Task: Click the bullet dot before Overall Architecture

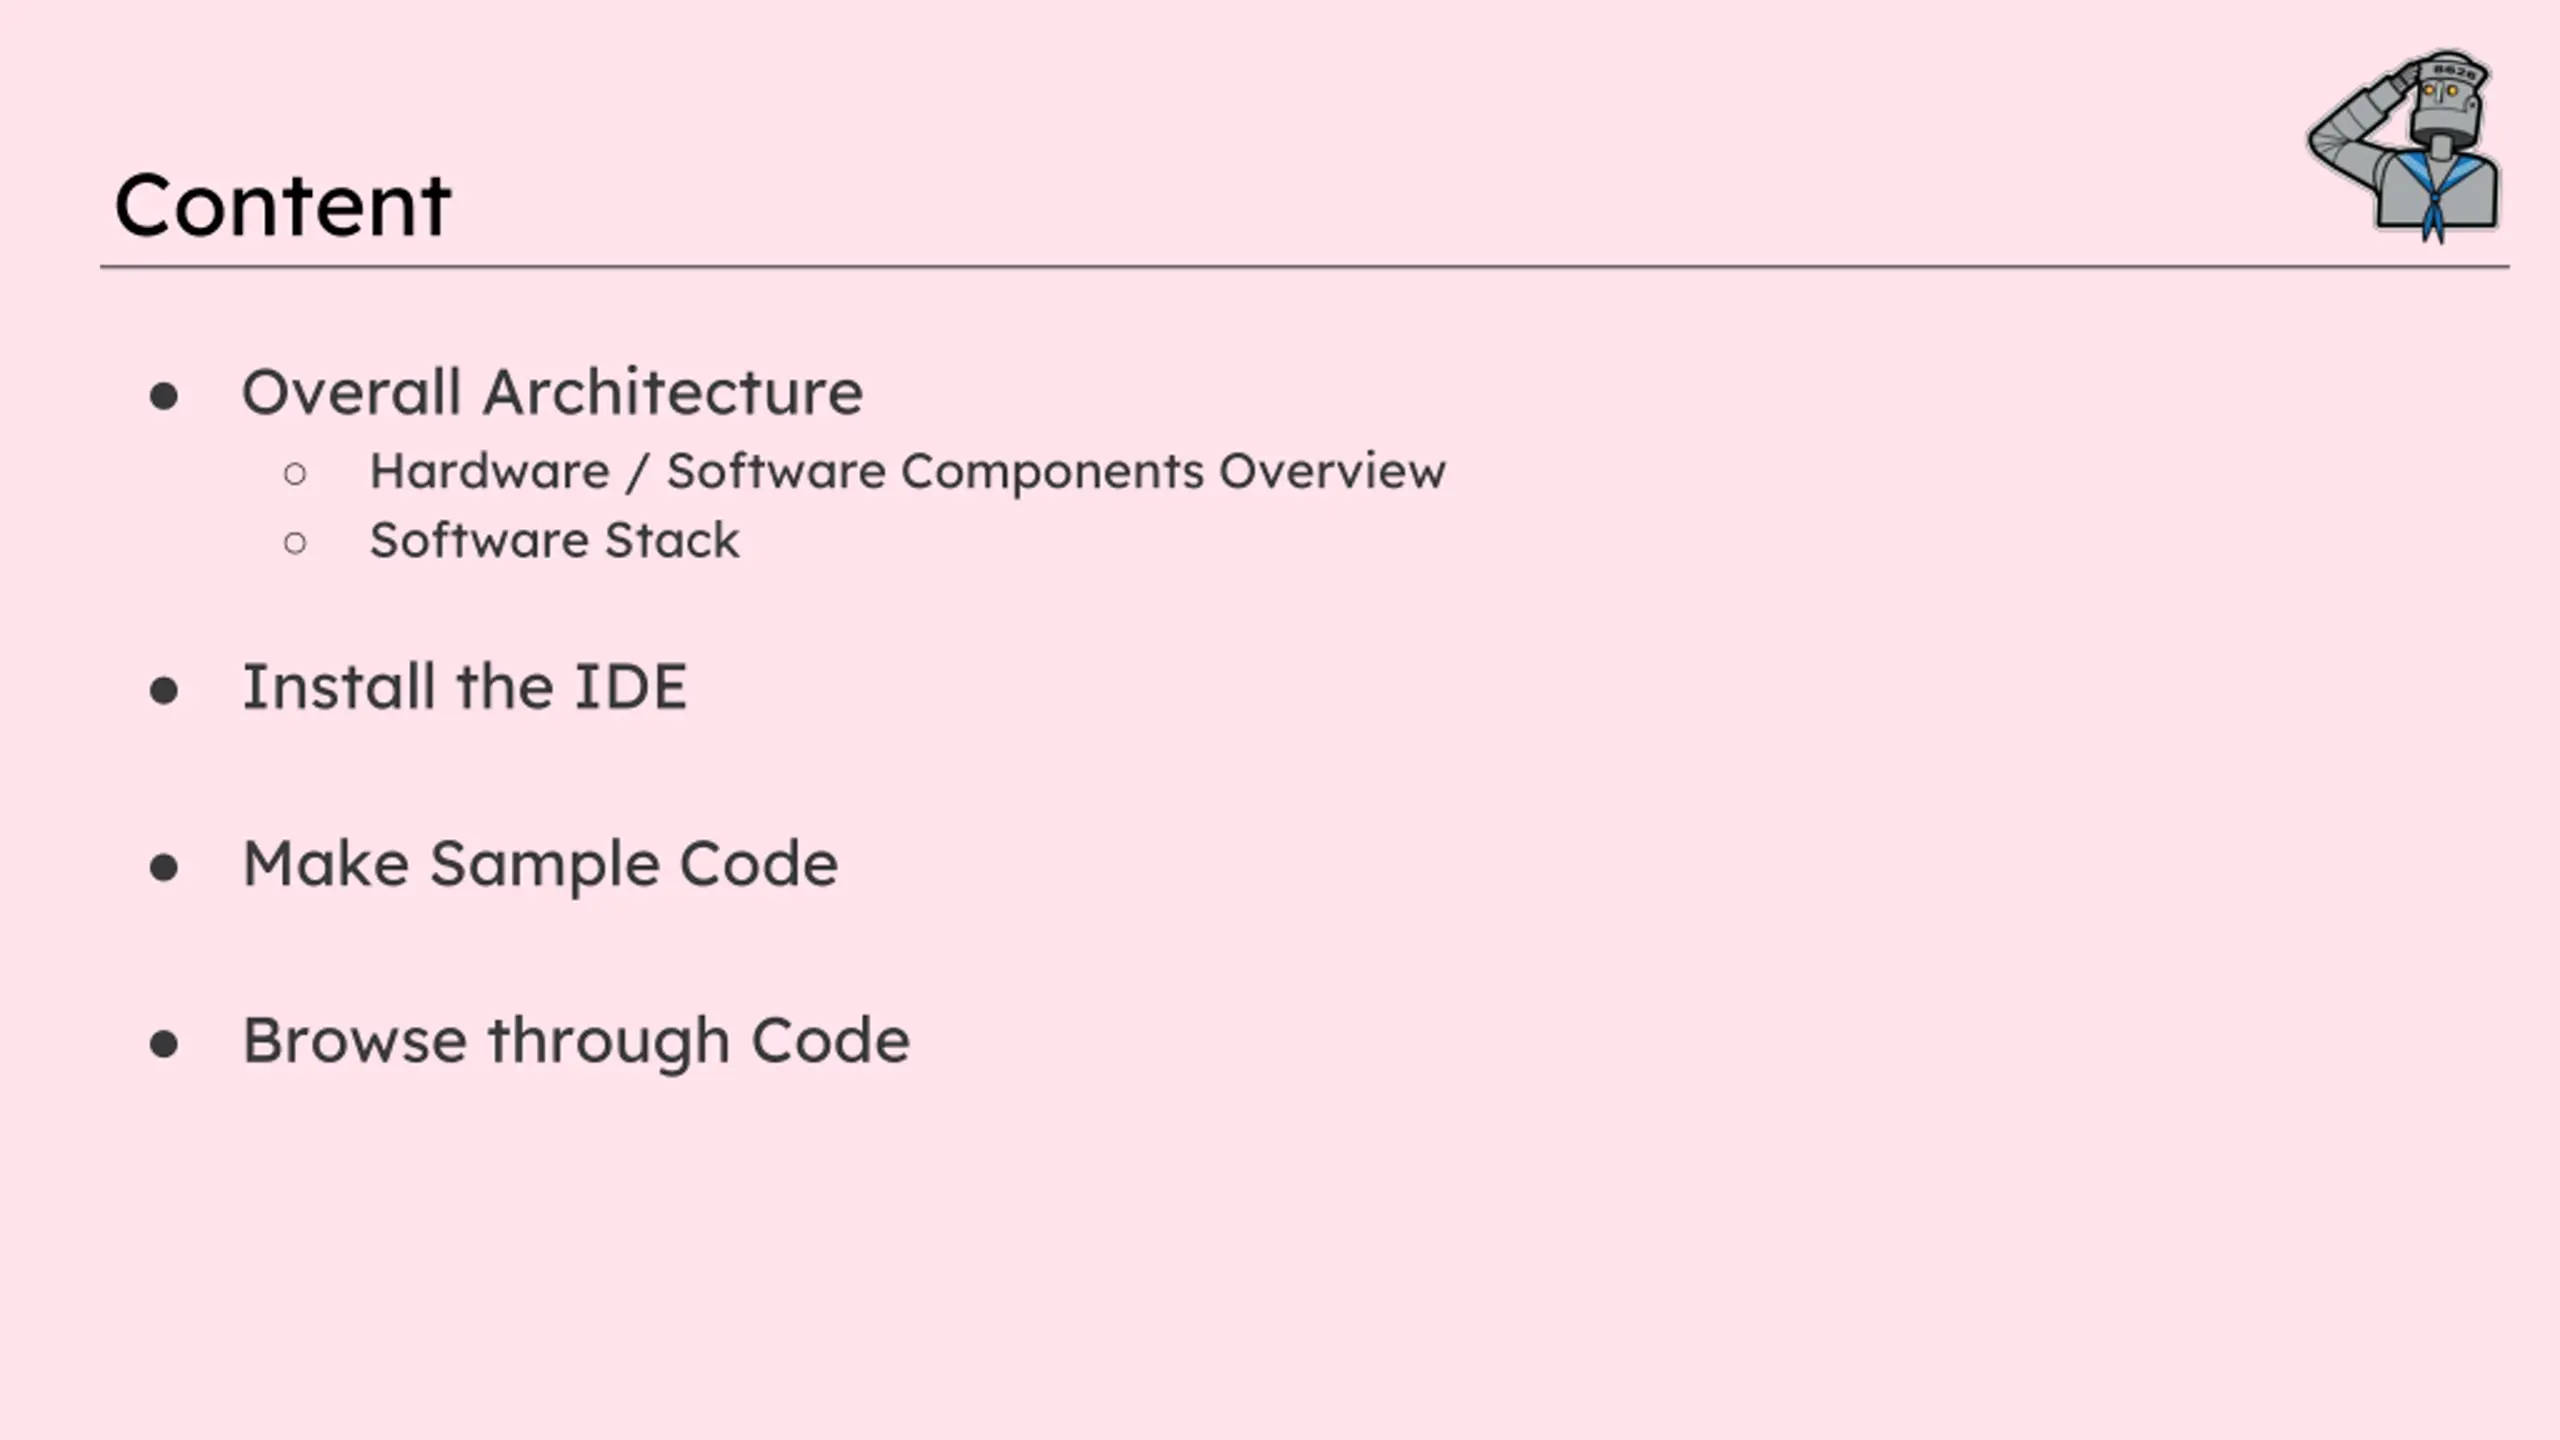Action: coord(164,396)
